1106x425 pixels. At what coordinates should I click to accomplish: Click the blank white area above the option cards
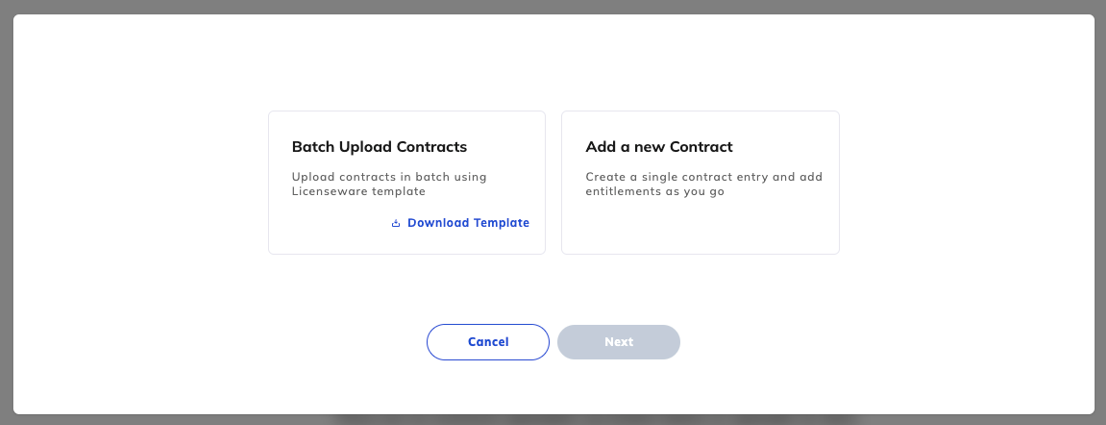(x=554, y=63)
